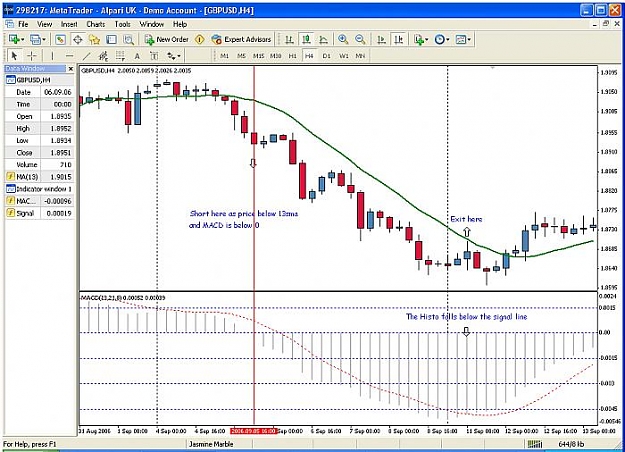Click the Jasmine Marble status bar entry
This screenshot has width=625, height=452.
pos(211,444)
